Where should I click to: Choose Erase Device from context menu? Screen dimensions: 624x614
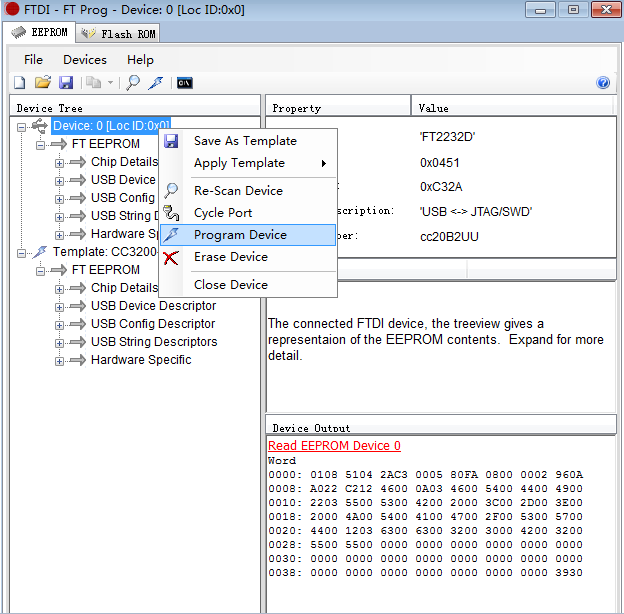point(248,257)
